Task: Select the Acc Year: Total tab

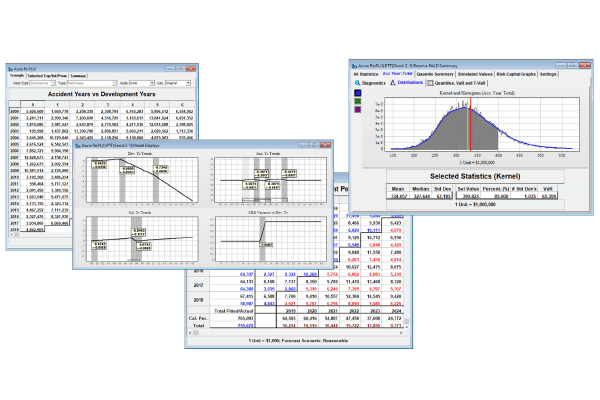Action: point(398,73)
